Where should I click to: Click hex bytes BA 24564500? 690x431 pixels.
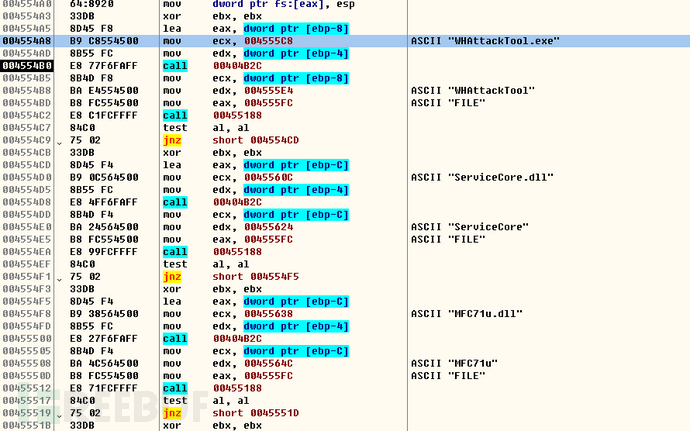104,227
